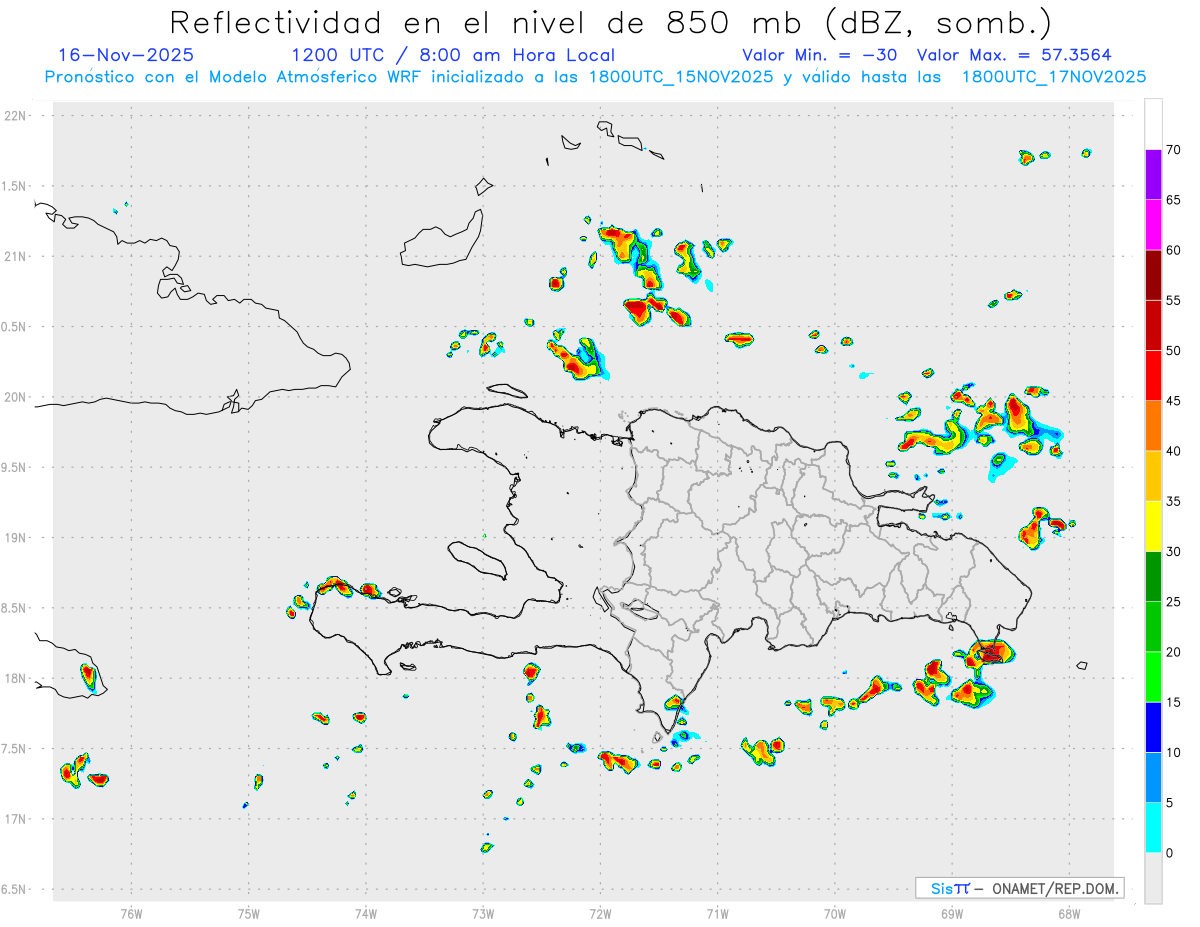This screenshot has width=1200, height=927.
Task: Select the gold 35–40 dBZ color band
Action: point(1153,476)
